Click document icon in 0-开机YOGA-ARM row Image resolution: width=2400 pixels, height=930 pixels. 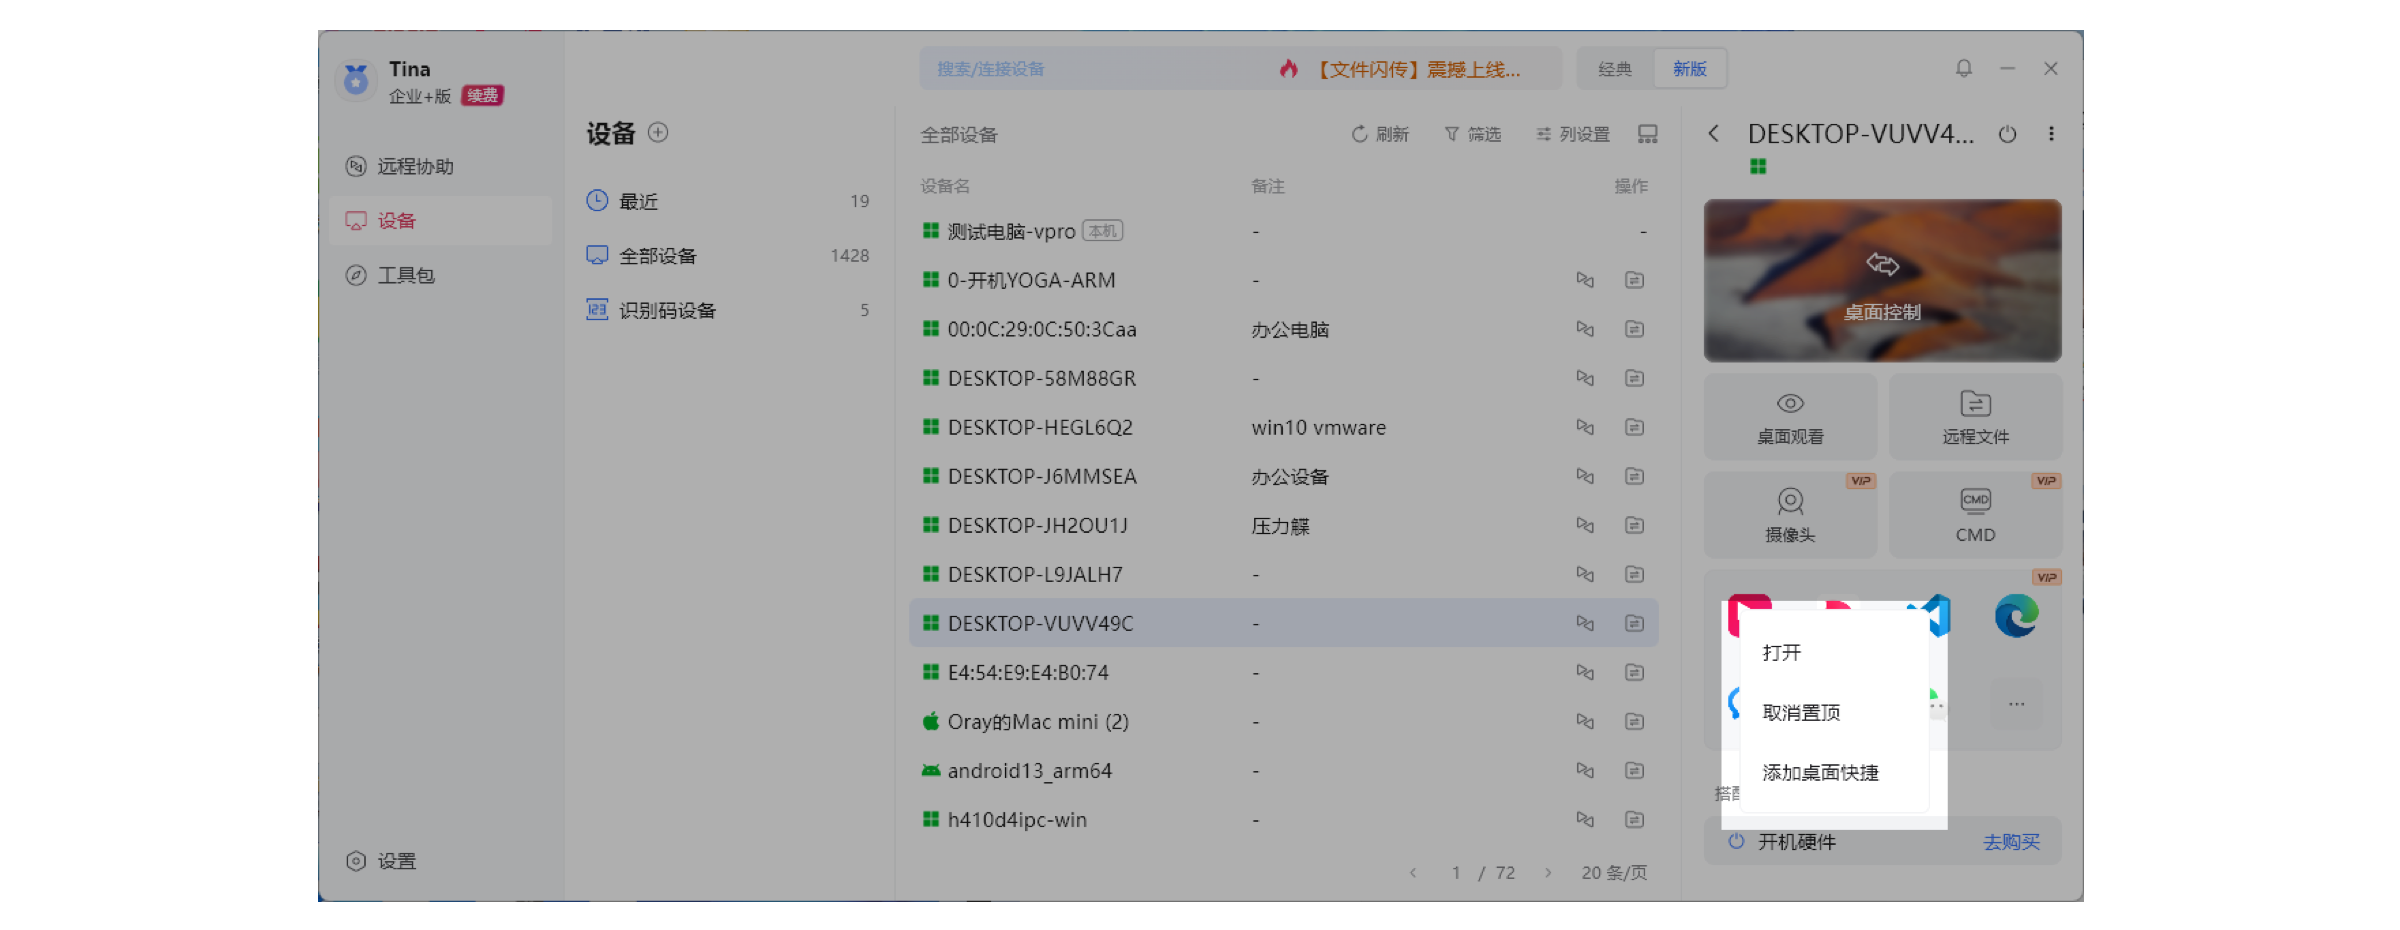pyautogui.click(x=1634, y=280)
